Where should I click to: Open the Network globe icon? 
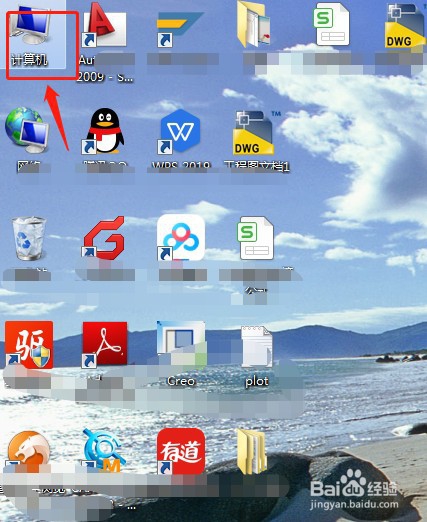click(27, 131)
